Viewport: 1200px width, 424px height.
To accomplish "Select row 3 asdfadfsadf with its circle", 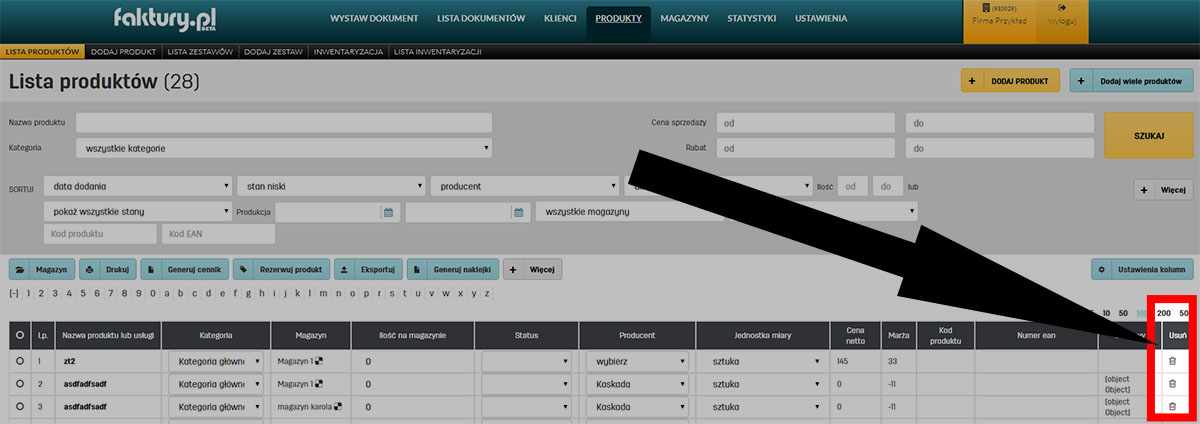I will (20, 407).
